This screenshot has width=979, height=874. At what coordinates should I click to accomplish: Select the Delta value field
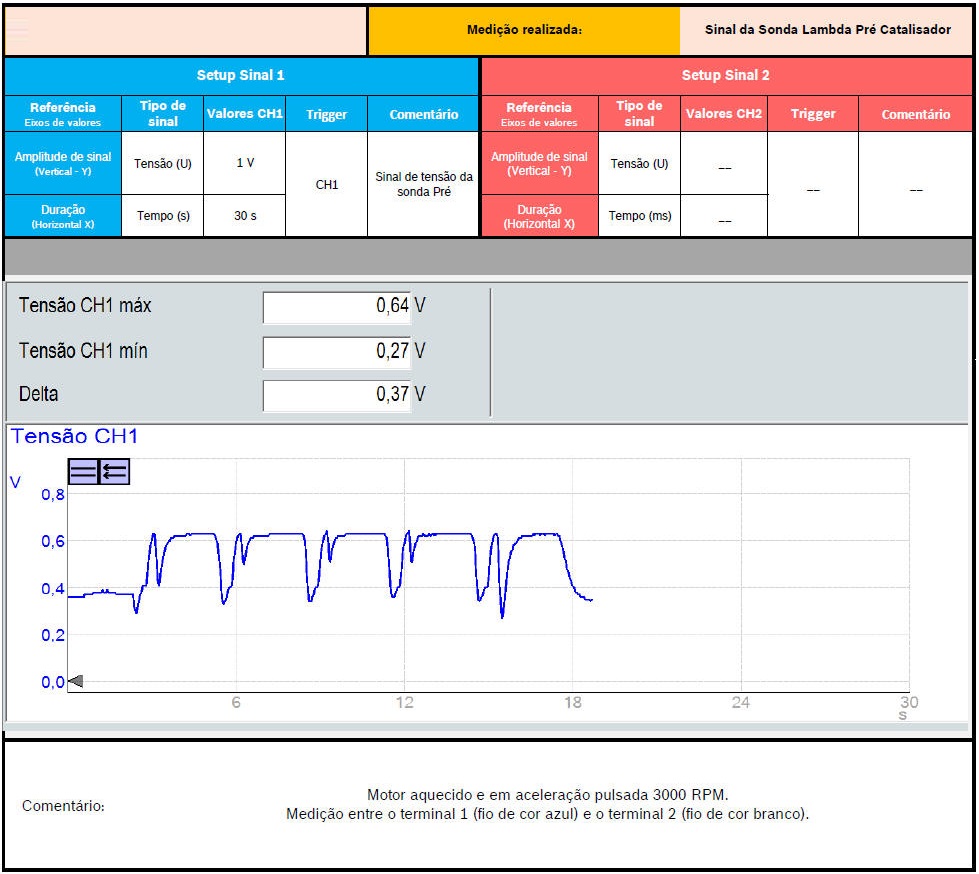[337, 395]
